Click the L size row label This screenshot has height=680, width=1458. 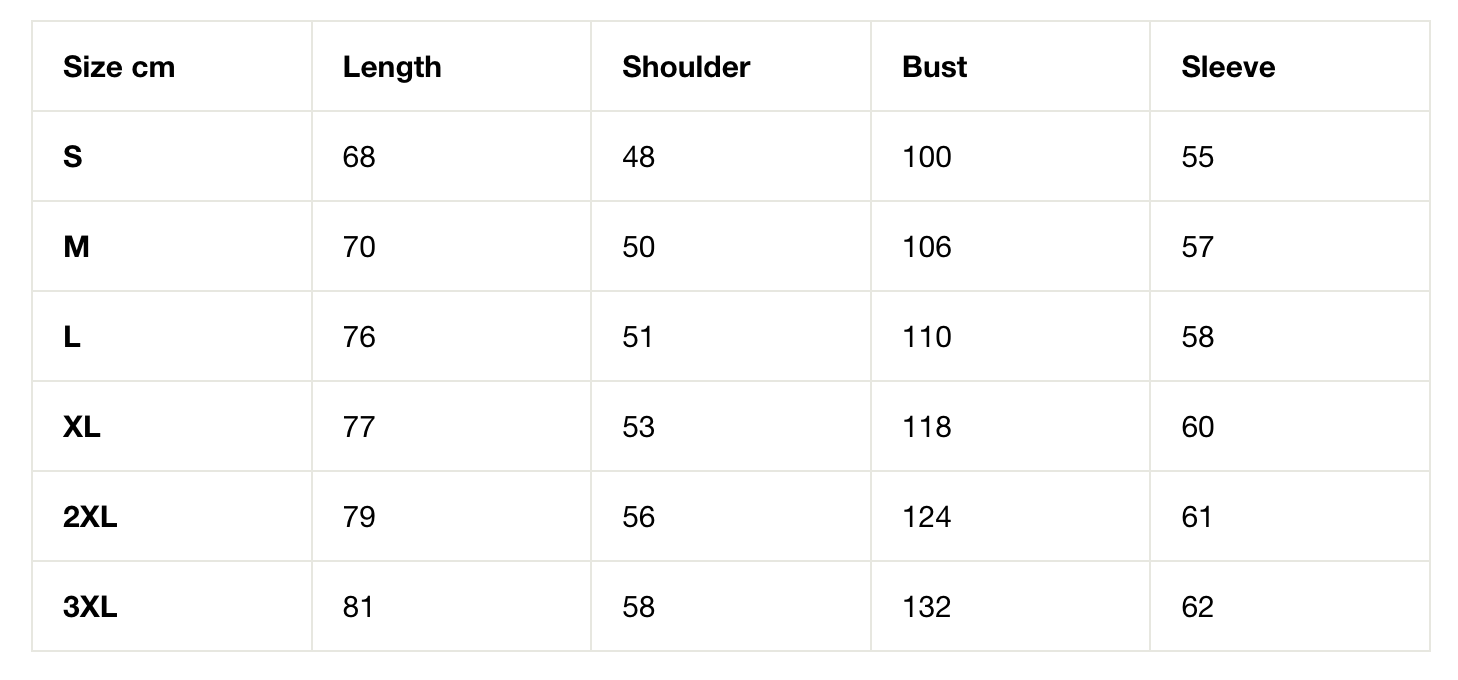72,337
